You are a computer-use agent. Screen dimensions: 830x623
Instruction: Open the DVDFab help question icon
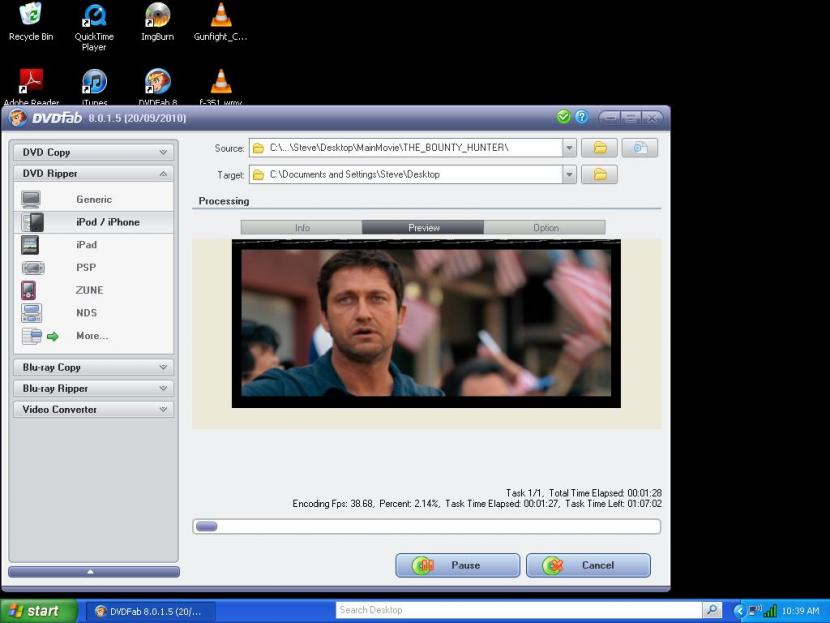click(x=581, y=117)
